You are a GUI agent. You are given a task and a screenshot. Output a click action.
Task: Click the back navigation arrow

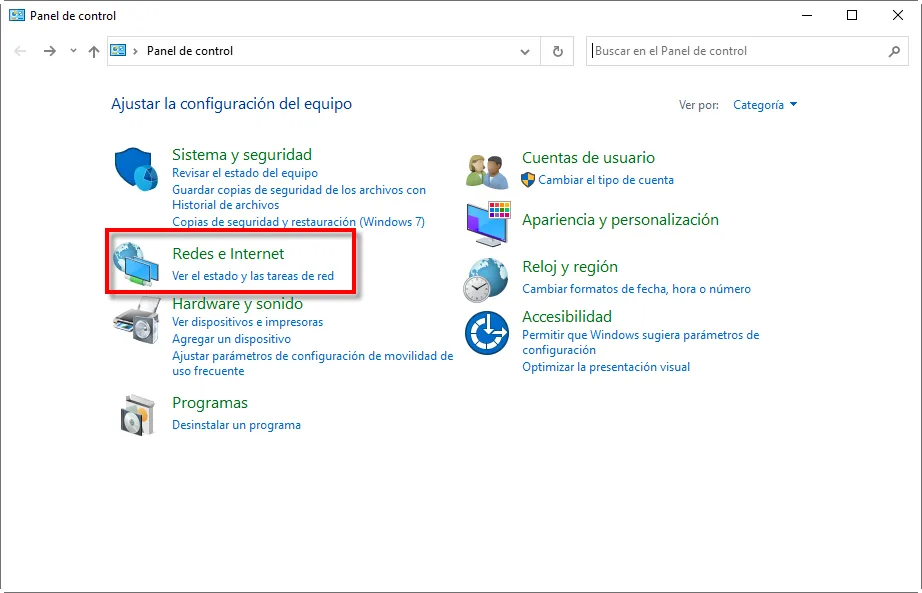[x=21, y=51]
